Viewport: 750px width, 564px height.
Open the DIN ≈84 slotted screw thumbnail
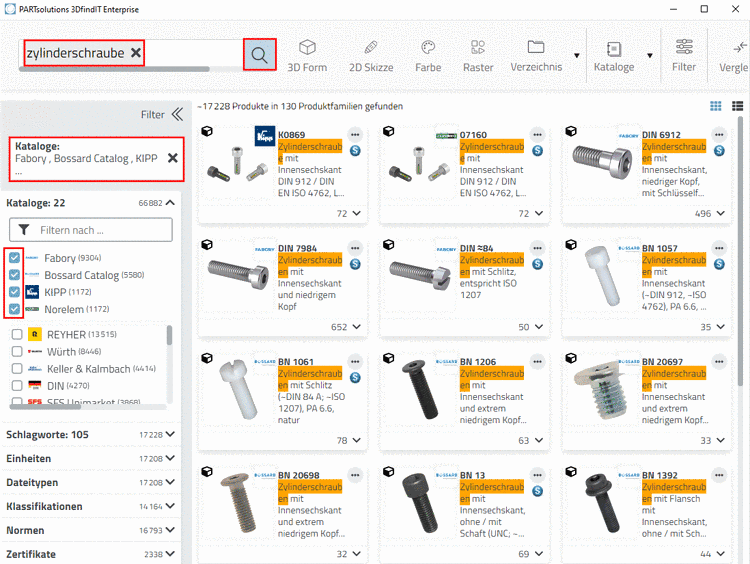click(x=421, y=276)
